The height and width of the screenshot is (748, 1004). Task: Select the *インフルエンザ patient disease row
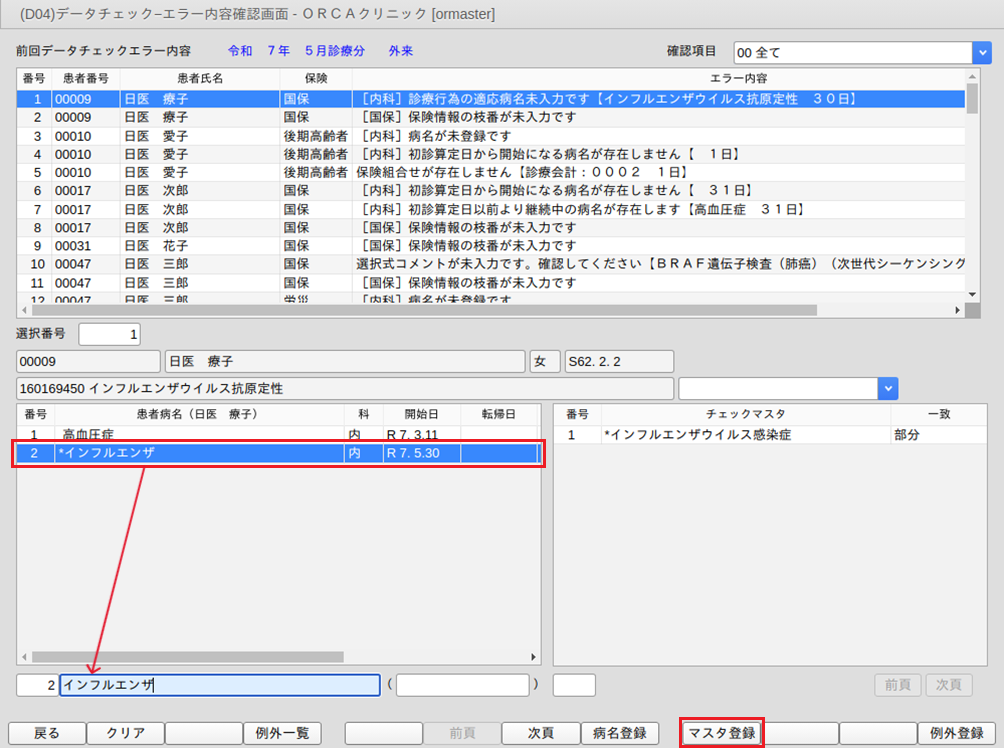(x=200, y=453)
